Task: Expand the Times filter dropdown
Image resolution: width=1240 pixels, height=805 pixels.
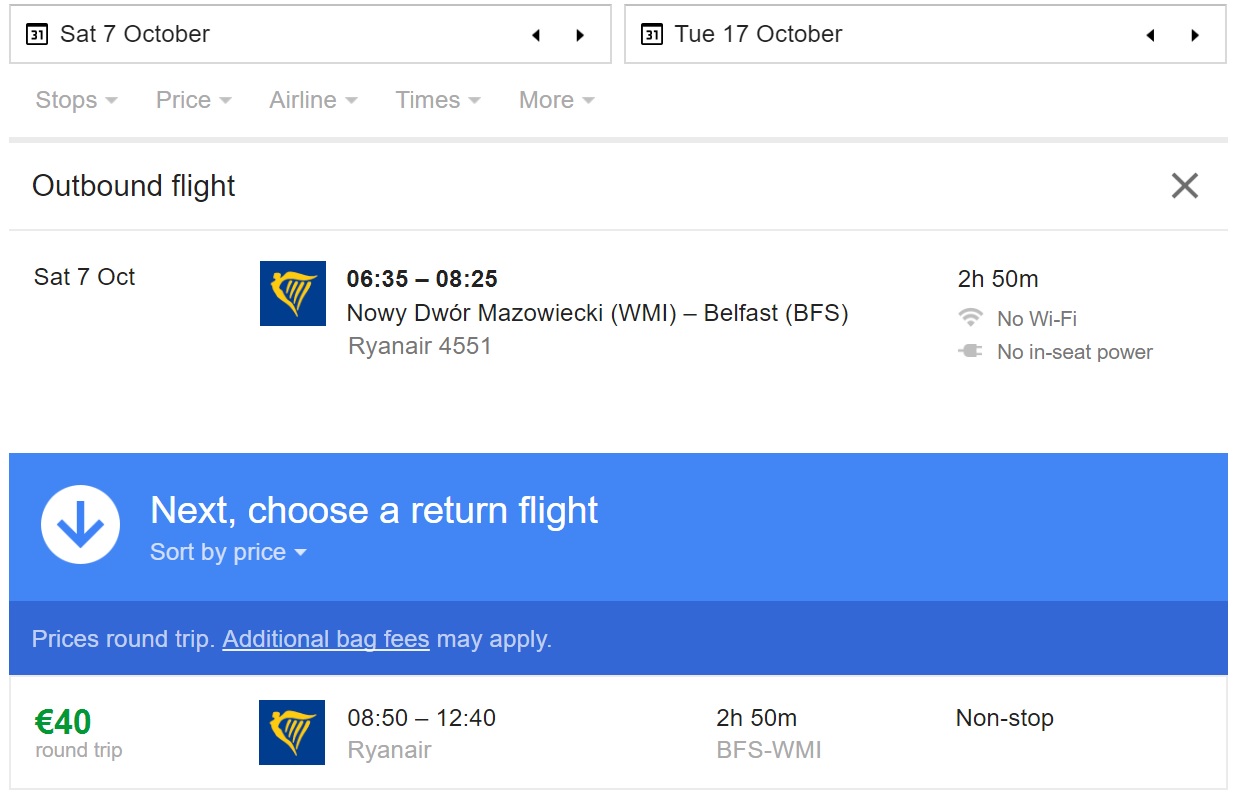Action: pyautogui.click(x=438, y=100)
